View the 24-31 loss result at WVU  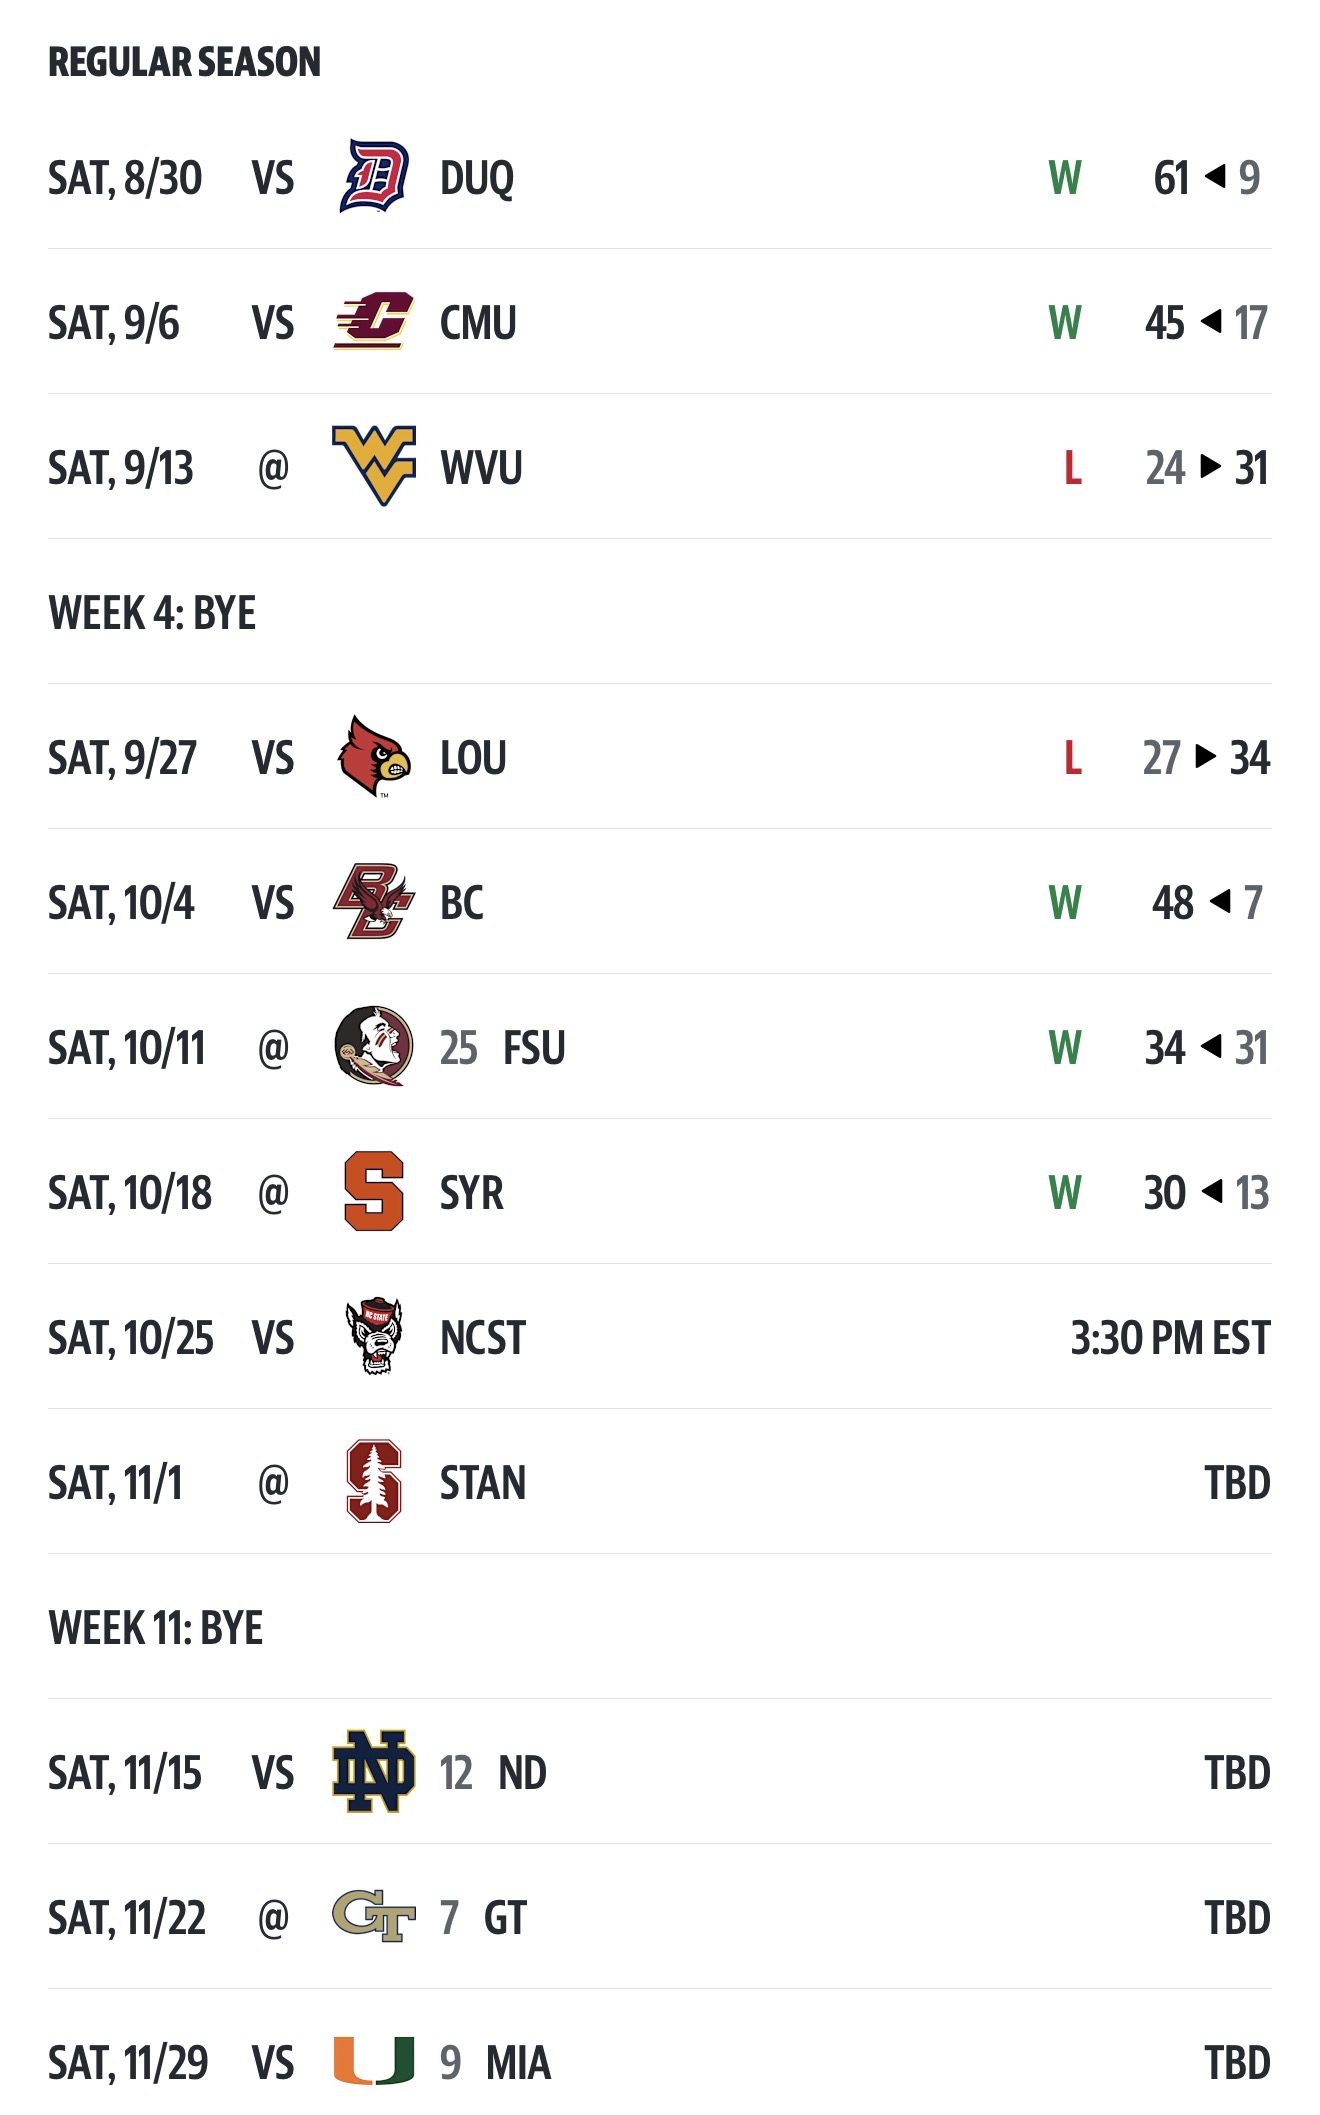coord(1205,468)
